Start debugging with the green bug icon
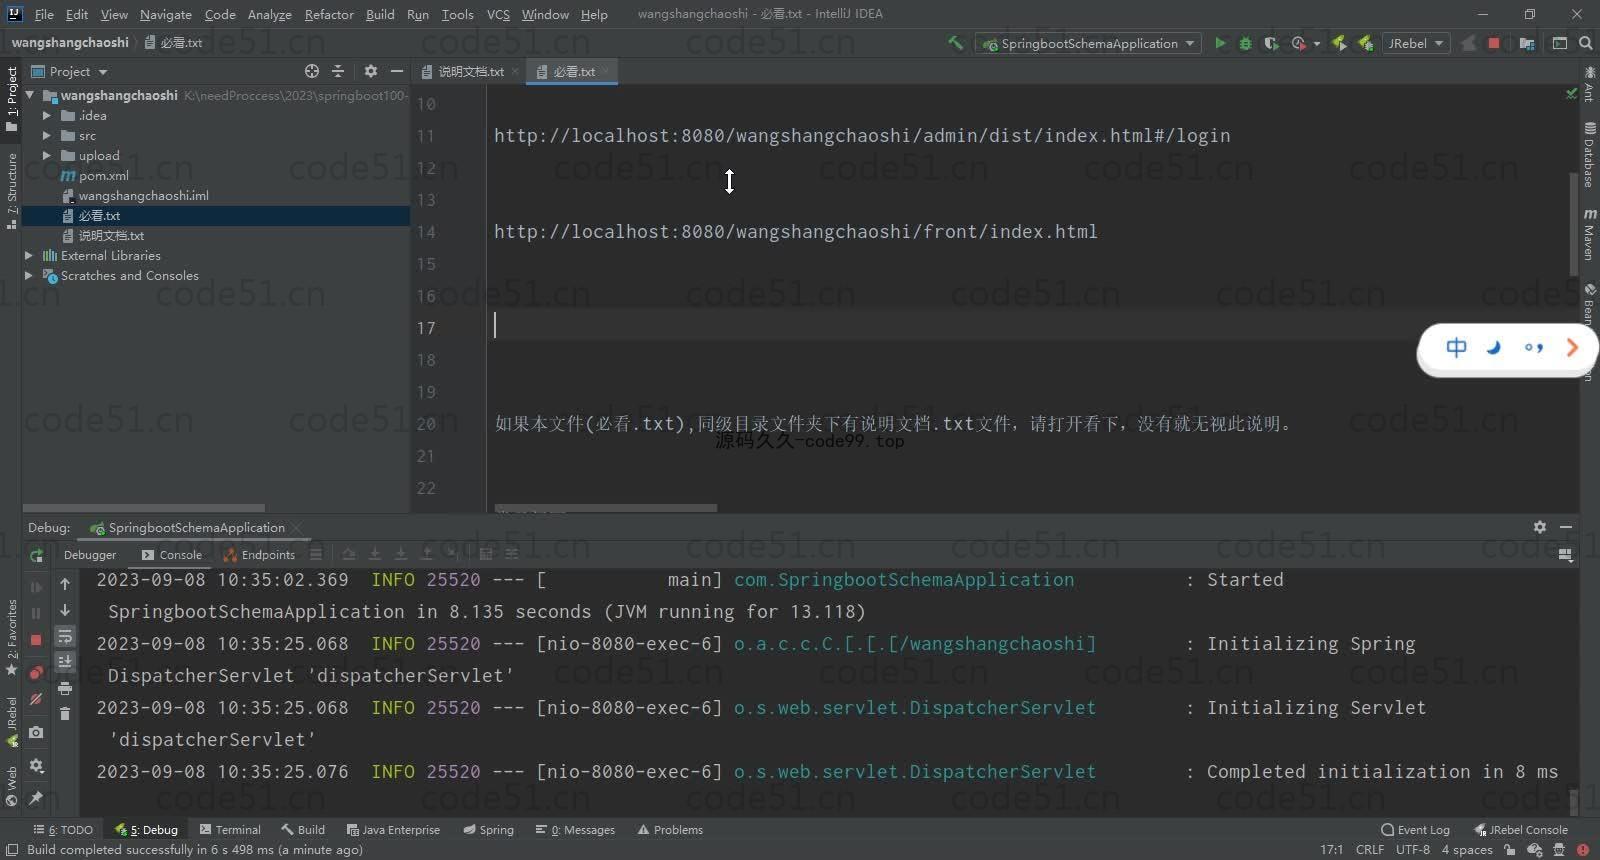Viewport: 1600px width, 860px height. coord(1245,43)
